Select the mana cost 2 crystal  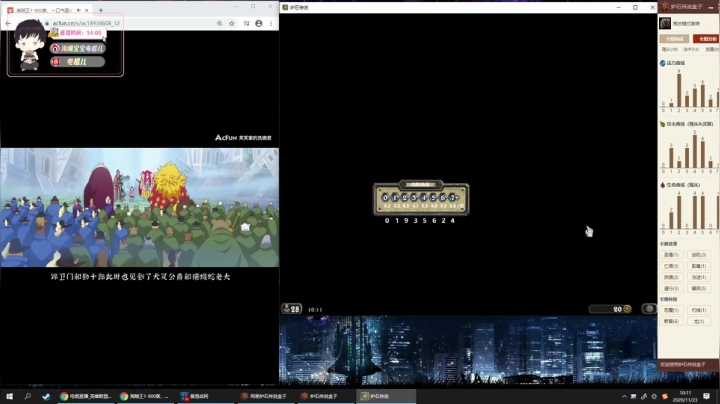[405, 197]
